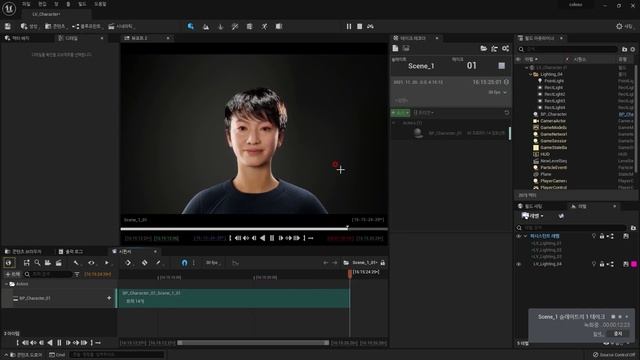
Task: Add folder icon in World Outliner header
Action: coord(624,49)
